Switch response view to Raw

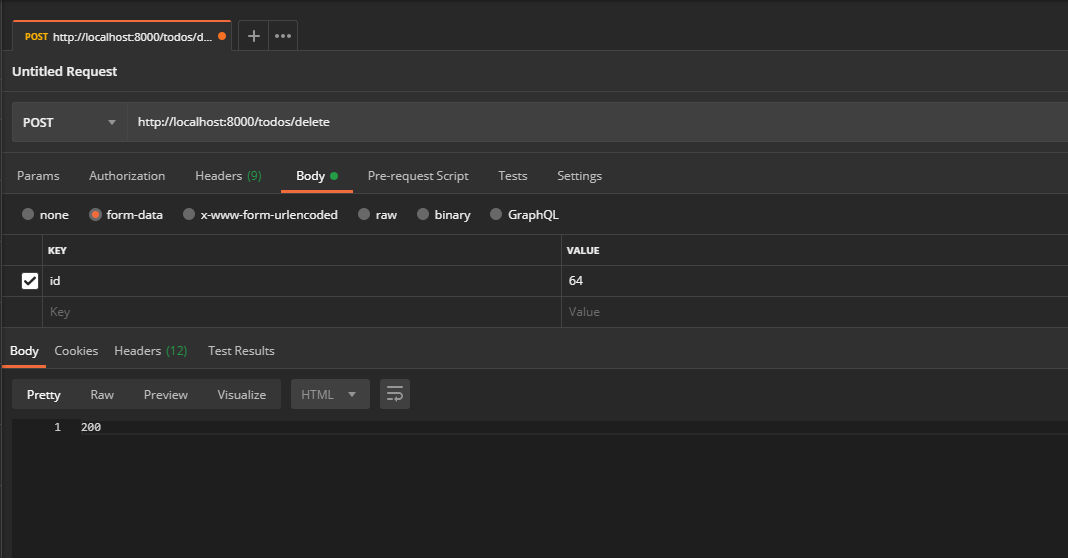102,394
